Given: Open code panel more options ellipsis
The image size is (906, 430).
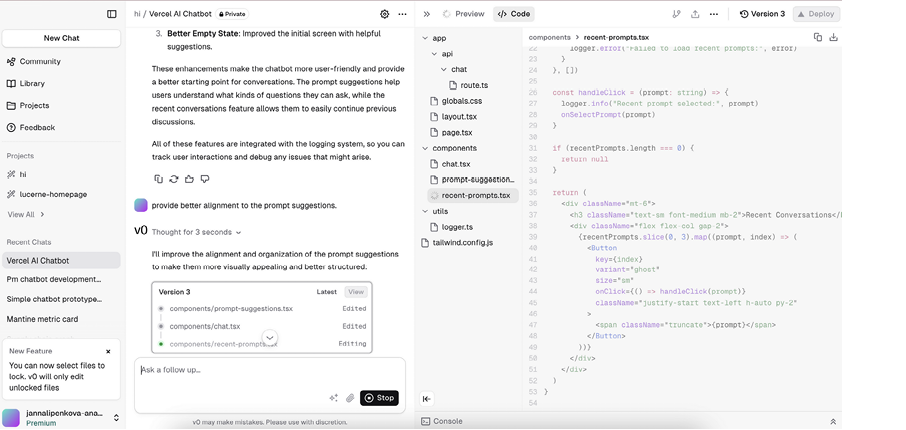Looking at the screenshot, I should point(714,14).
